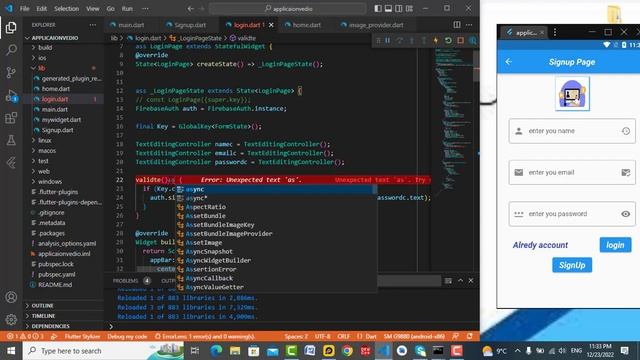
Task: Open the Selection menu
Action: click(66, 9)
